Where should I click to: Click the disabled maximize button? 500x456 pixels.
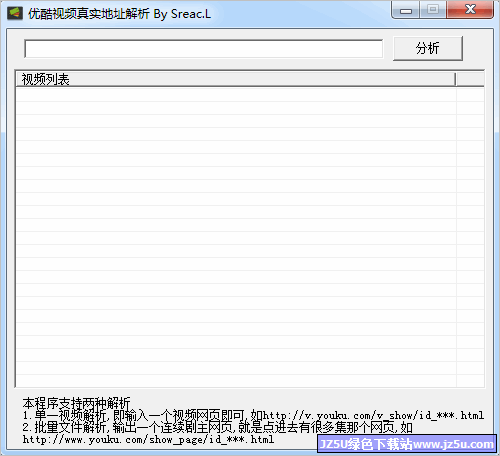point(433,10)
